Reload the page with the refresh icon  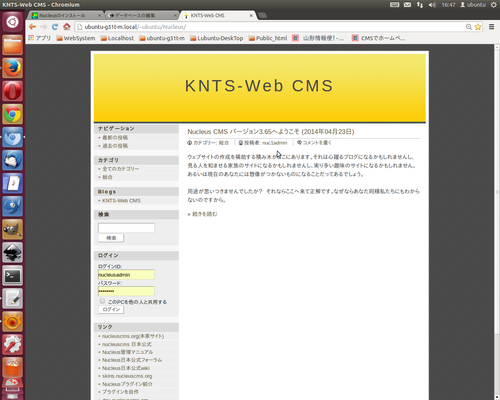[x=55, y=27]
